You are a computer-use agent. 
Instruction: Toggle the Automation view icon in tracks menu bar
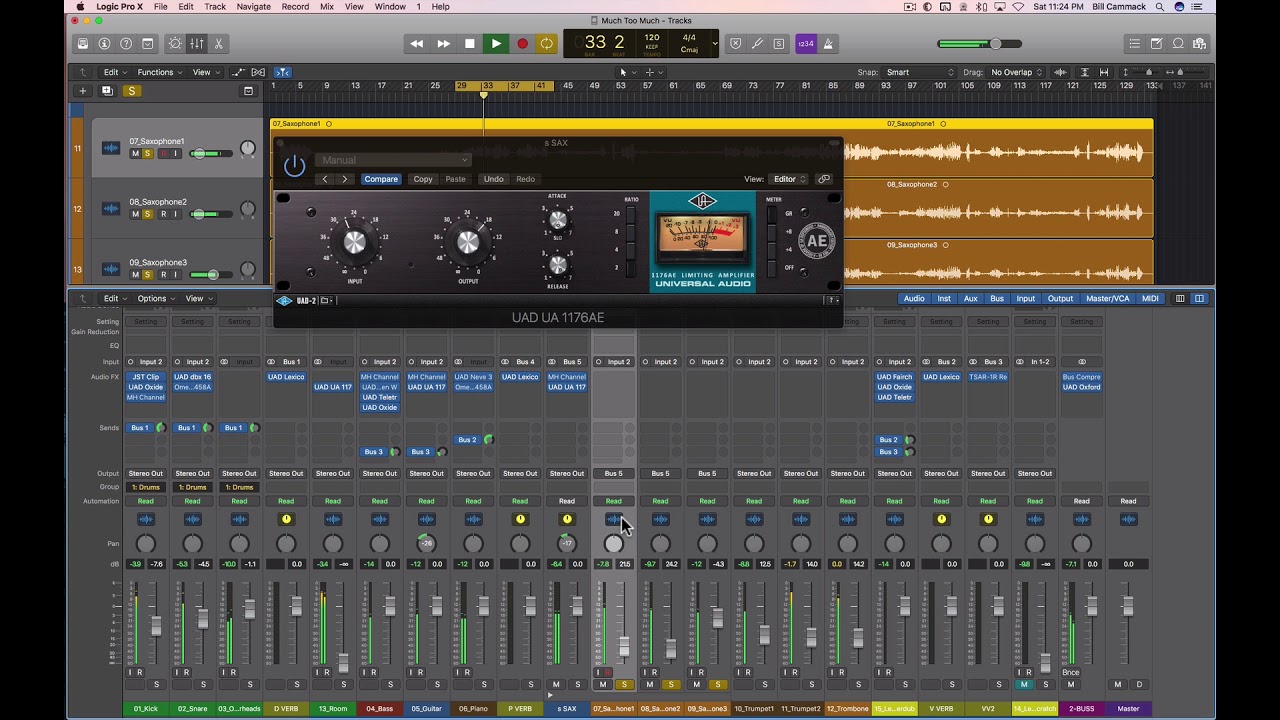238,72
